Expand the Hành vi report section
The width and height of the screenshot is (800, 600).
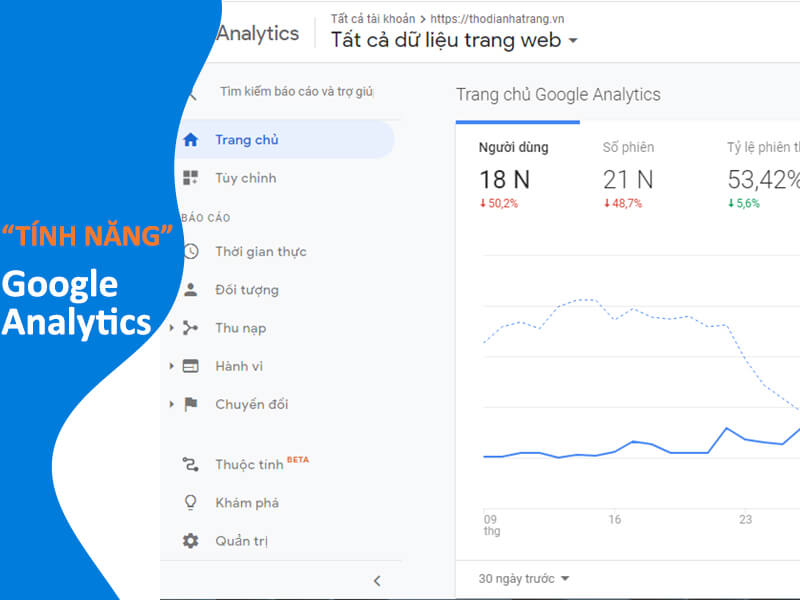[x=172, y=366]
